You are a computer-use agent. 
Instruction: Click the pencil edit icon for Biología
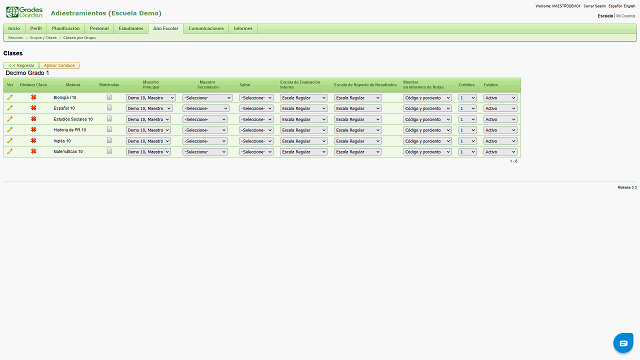(x=10, y=98)
